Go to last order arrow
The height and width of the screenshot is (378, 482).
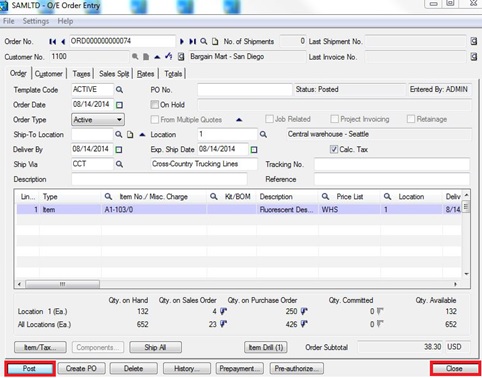point(192,42)
